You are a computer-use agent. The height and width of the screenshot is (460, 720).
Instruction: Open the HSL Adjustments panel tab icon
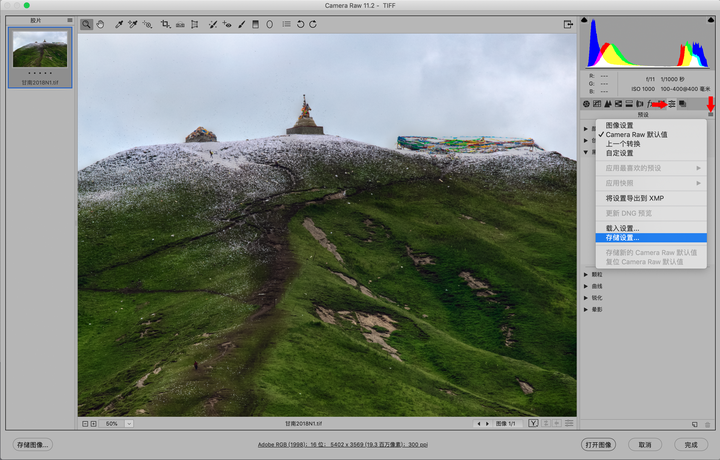click(x=619, y=104)
